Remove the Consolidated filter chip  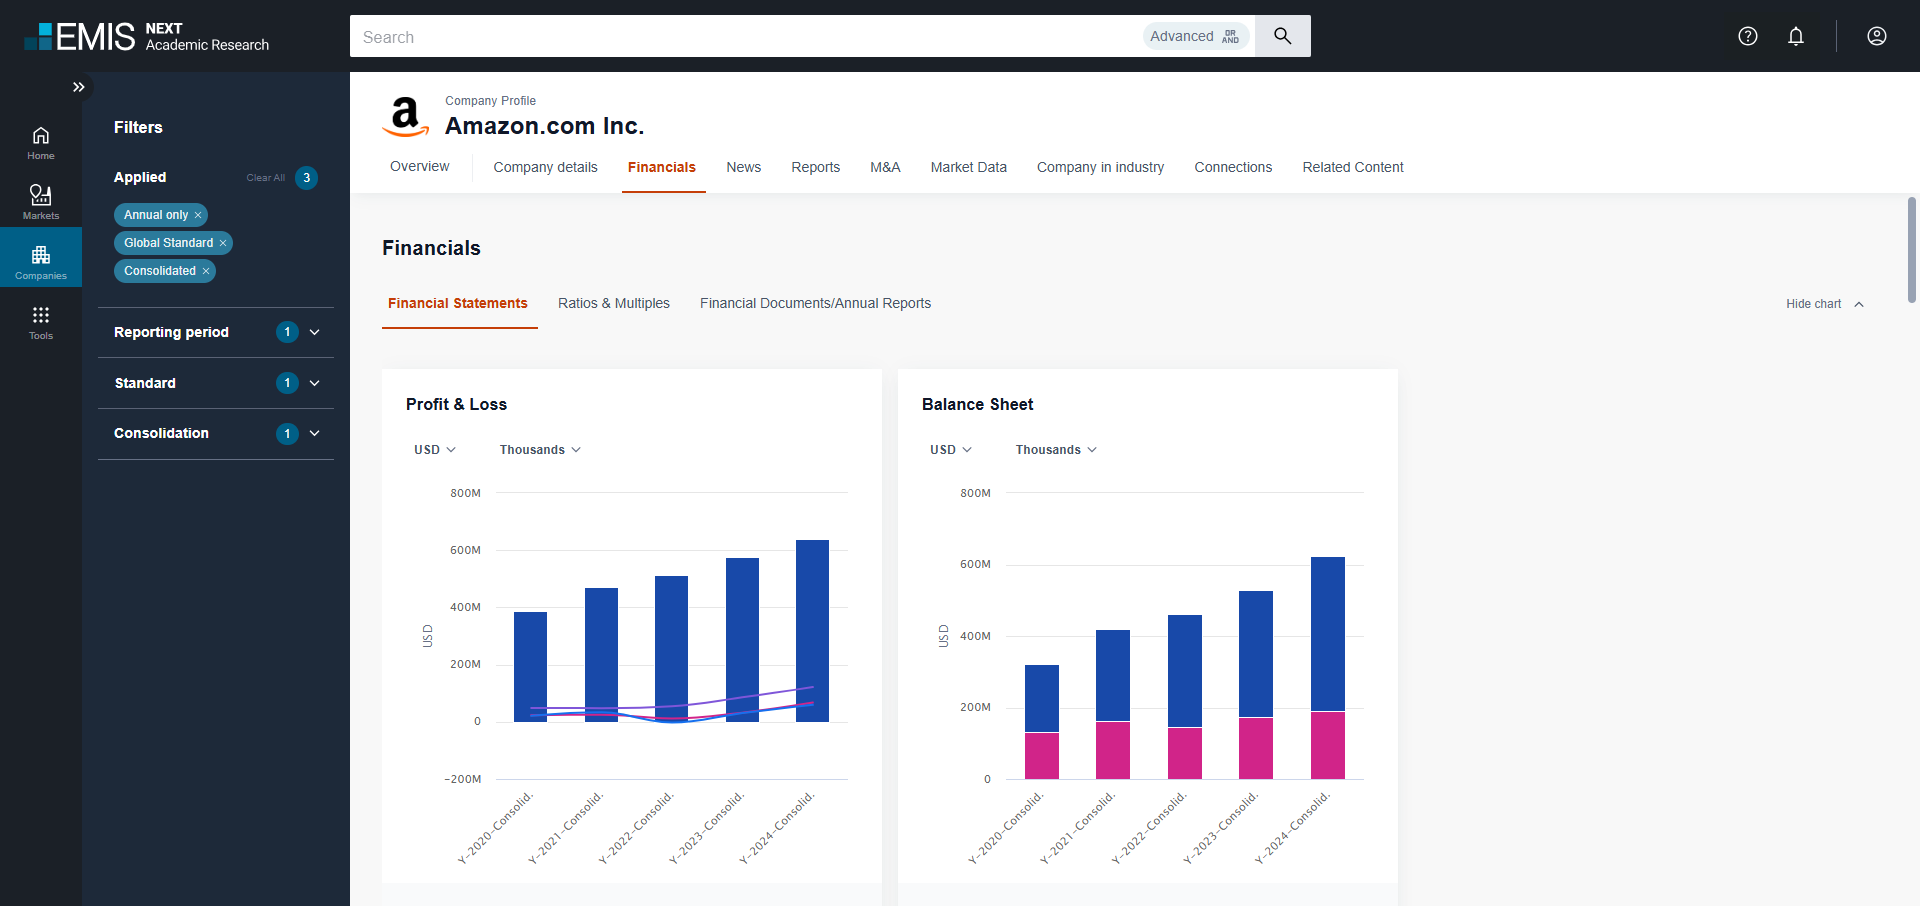[206, 271]
